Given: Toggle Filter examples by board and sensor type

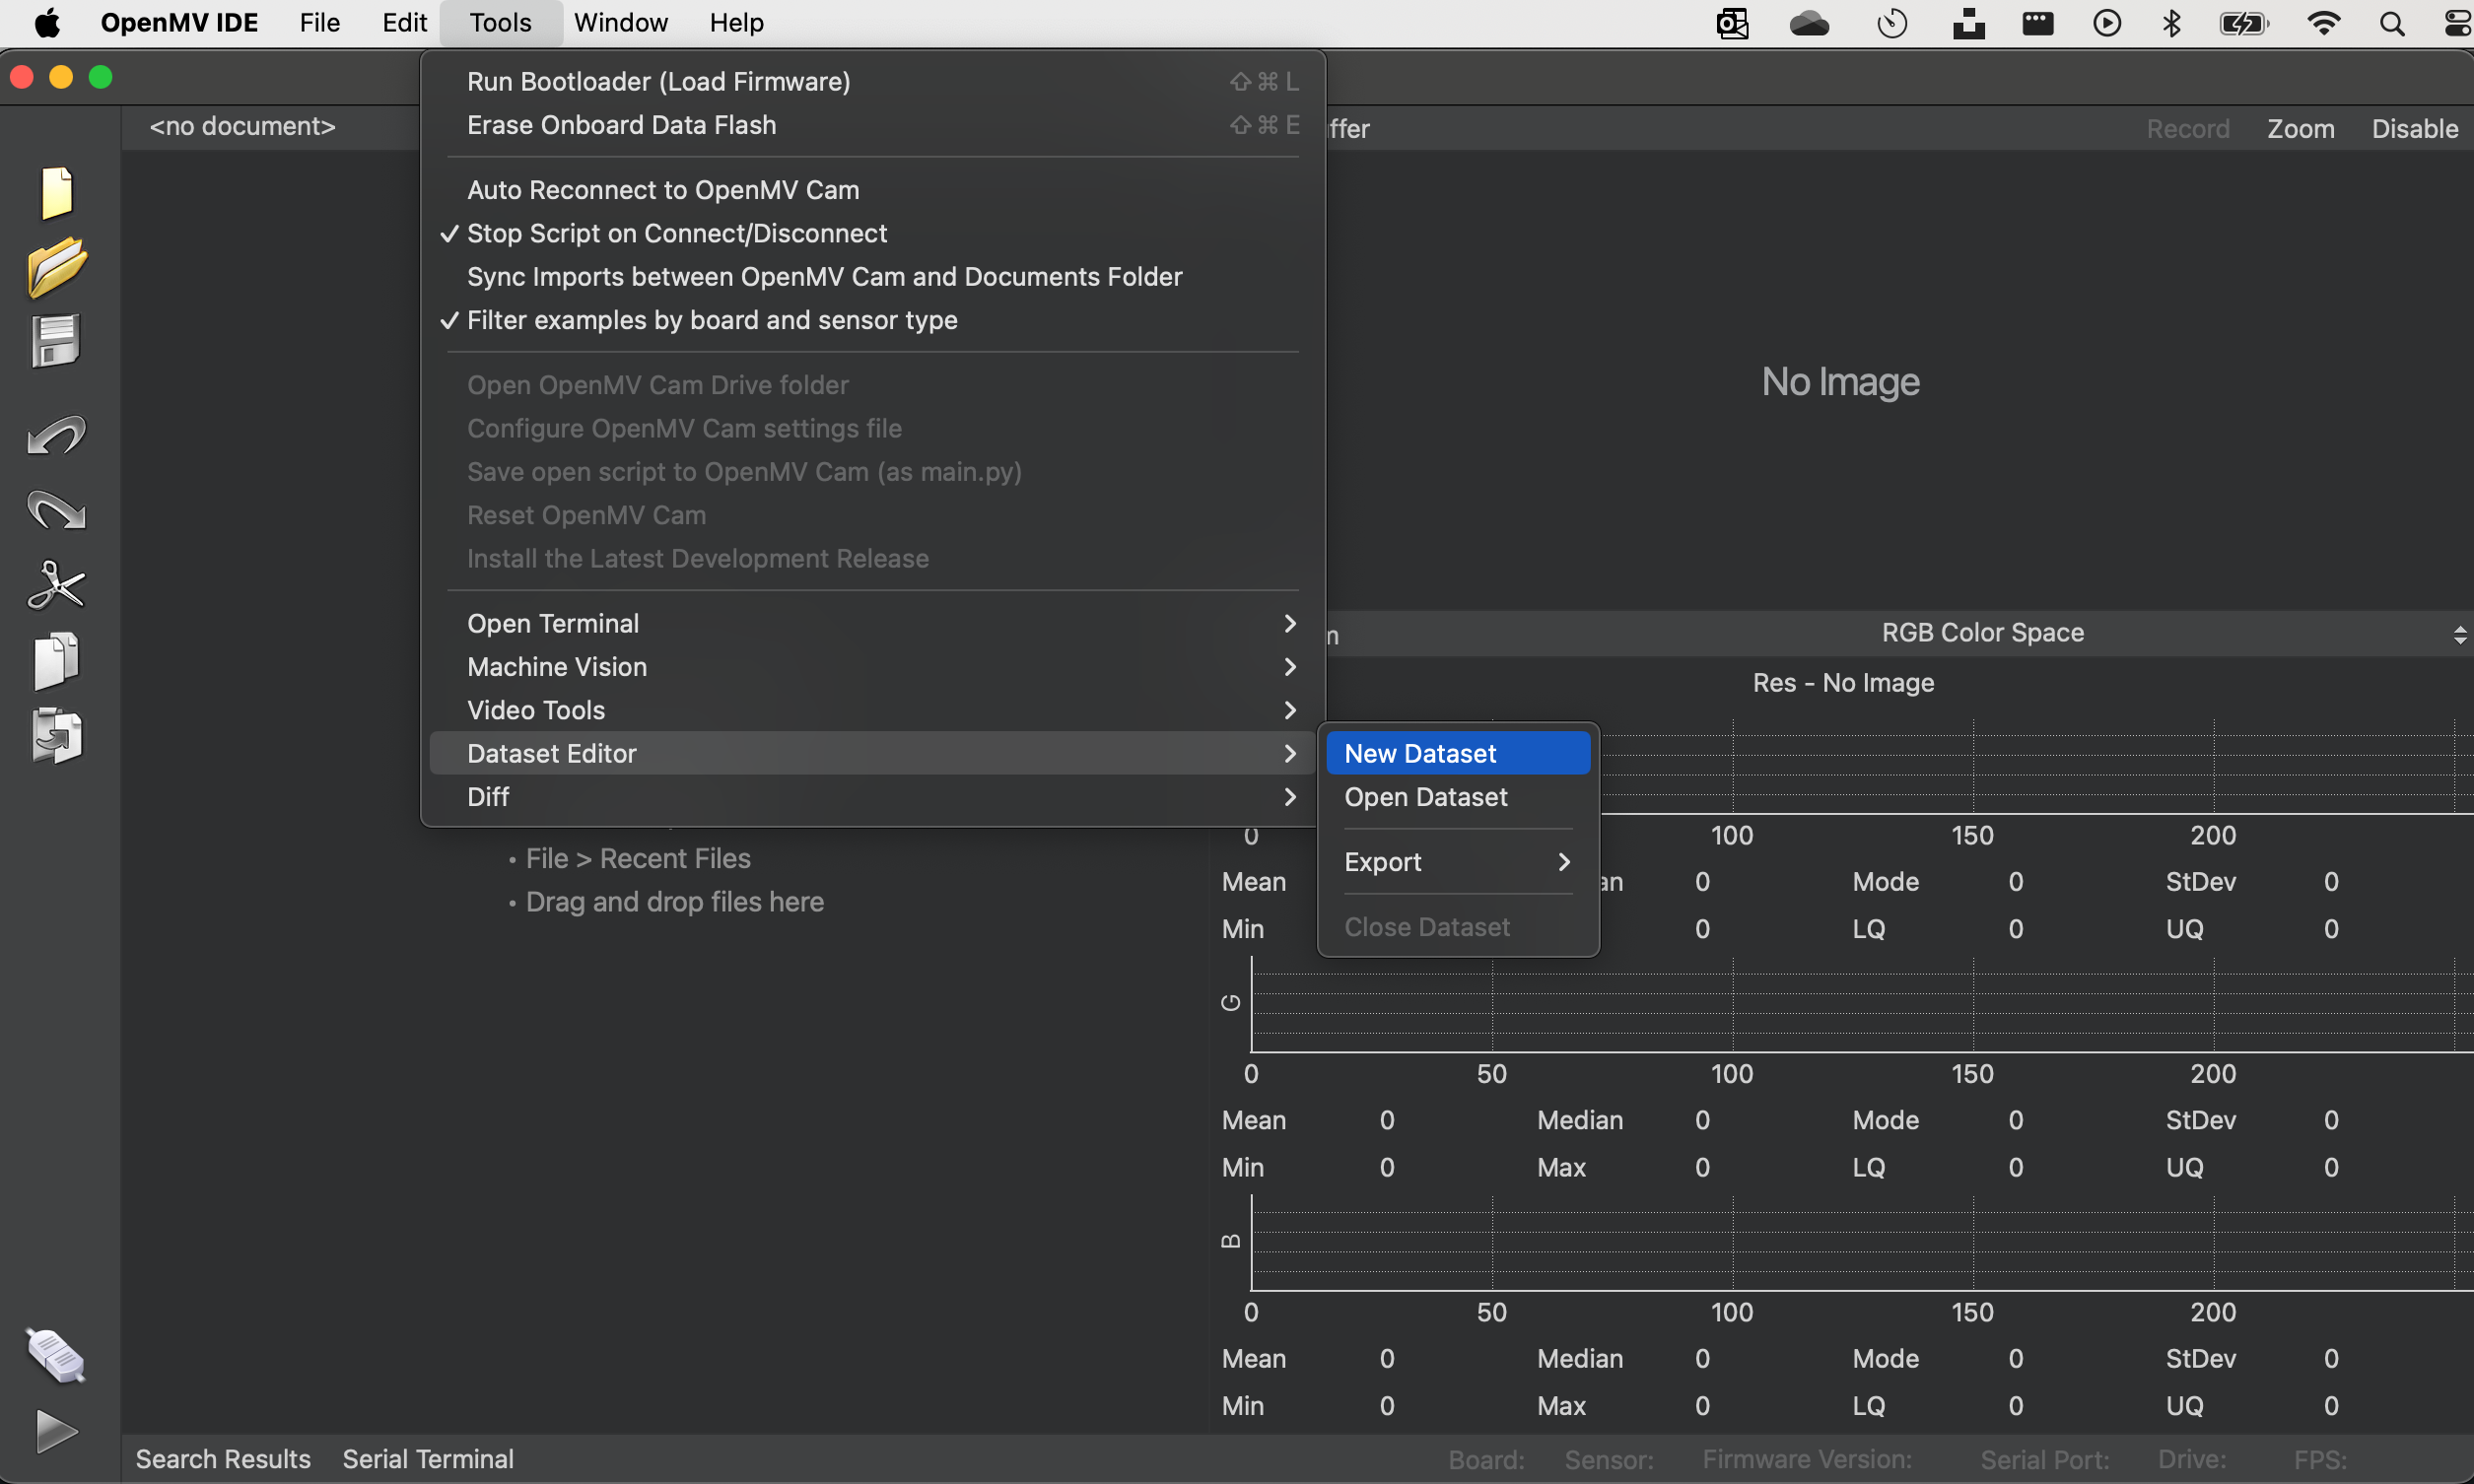Looking at the screenshot, I should (872, 320).
